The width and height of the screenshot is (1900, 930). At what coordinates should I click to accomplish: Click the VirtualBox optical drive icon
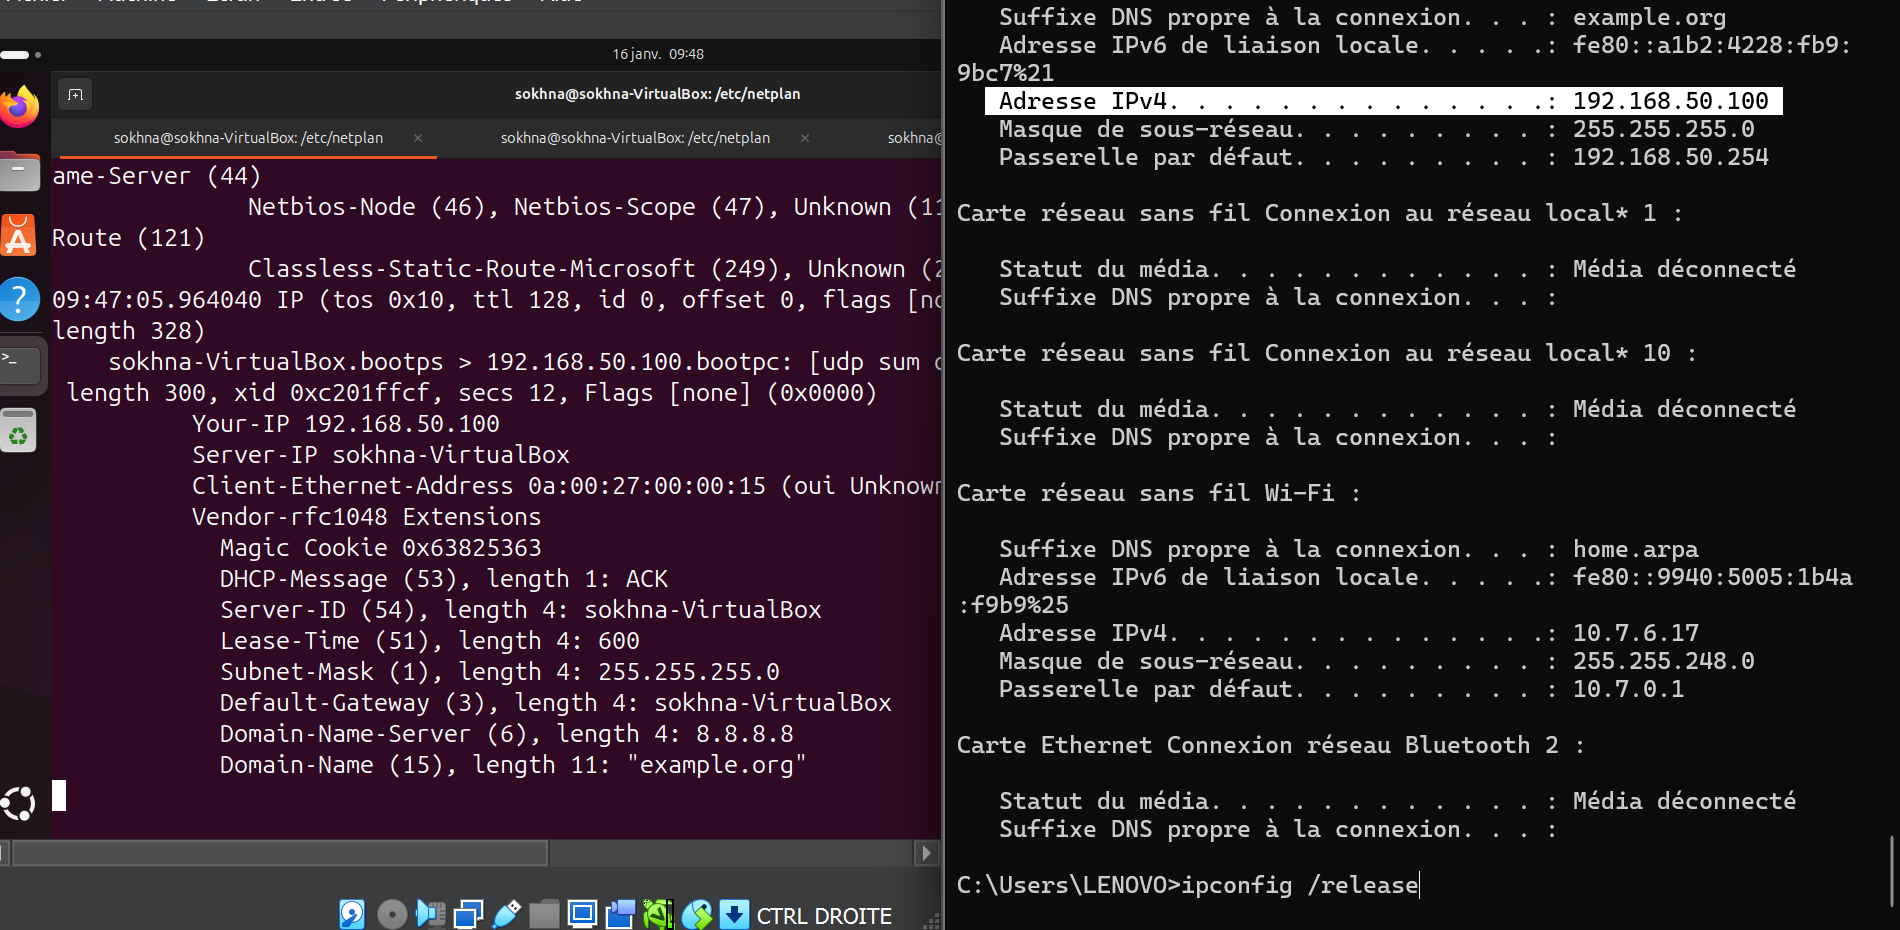[392, 914]
